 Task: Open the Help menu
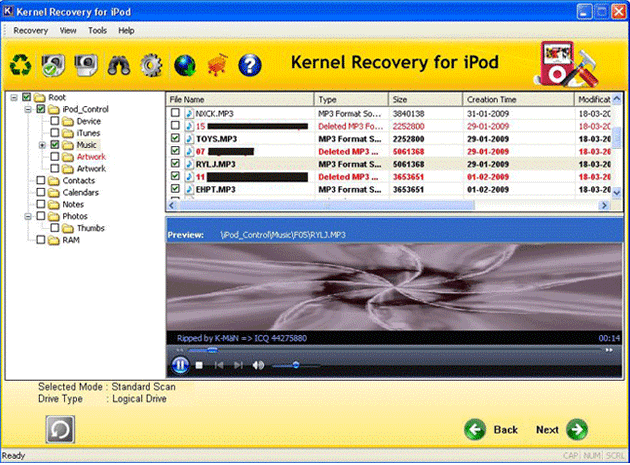(126, 31)
